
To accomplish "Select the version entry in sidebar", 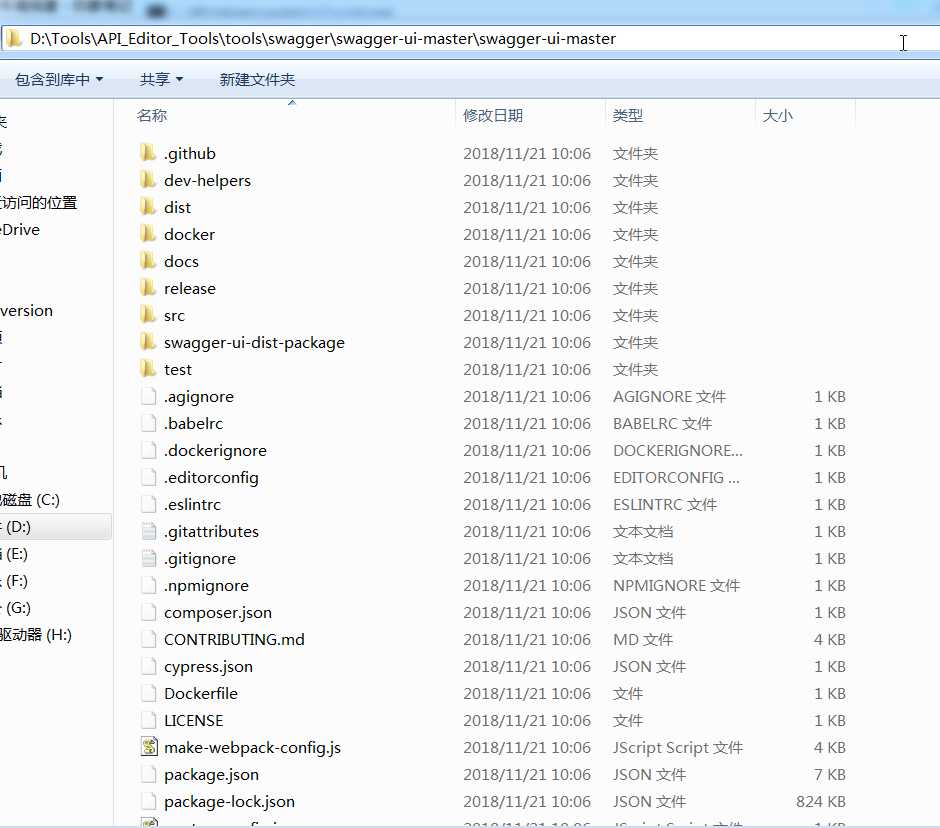I will pyautogui.click(x=26, y=310).
